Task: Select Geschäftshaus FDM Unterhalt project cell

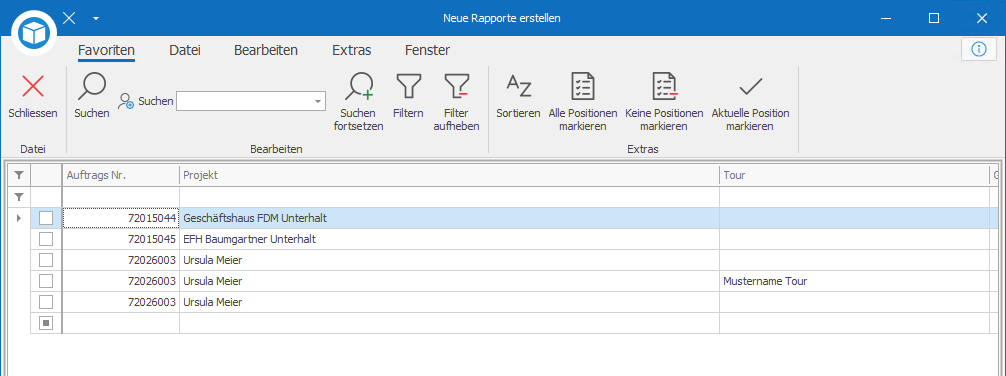Action: coord(449,218)
